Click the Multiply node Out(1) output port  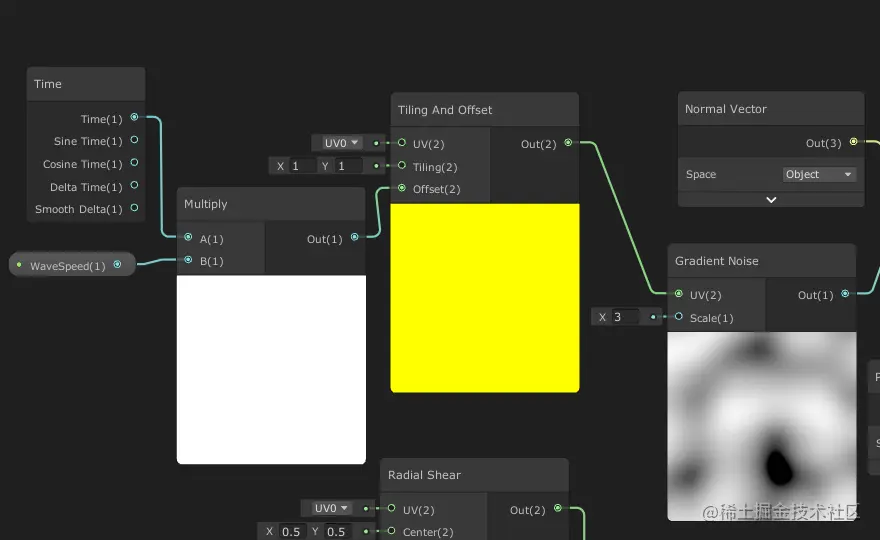(355, 237)
